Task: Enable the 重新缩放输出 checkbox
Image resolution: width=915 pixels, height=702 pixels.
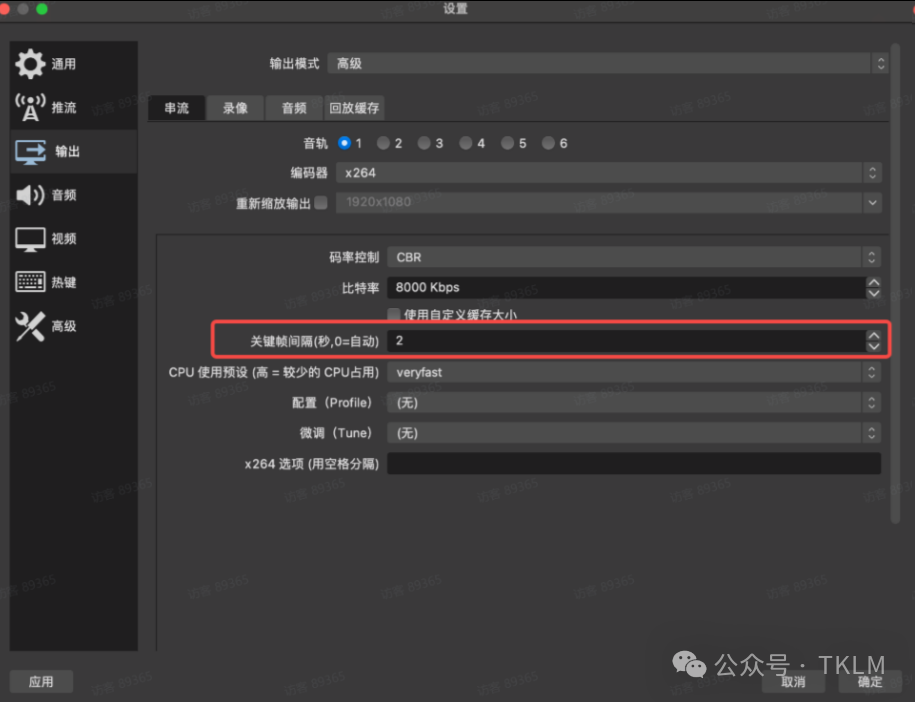Action: click(x=320, y=202)
